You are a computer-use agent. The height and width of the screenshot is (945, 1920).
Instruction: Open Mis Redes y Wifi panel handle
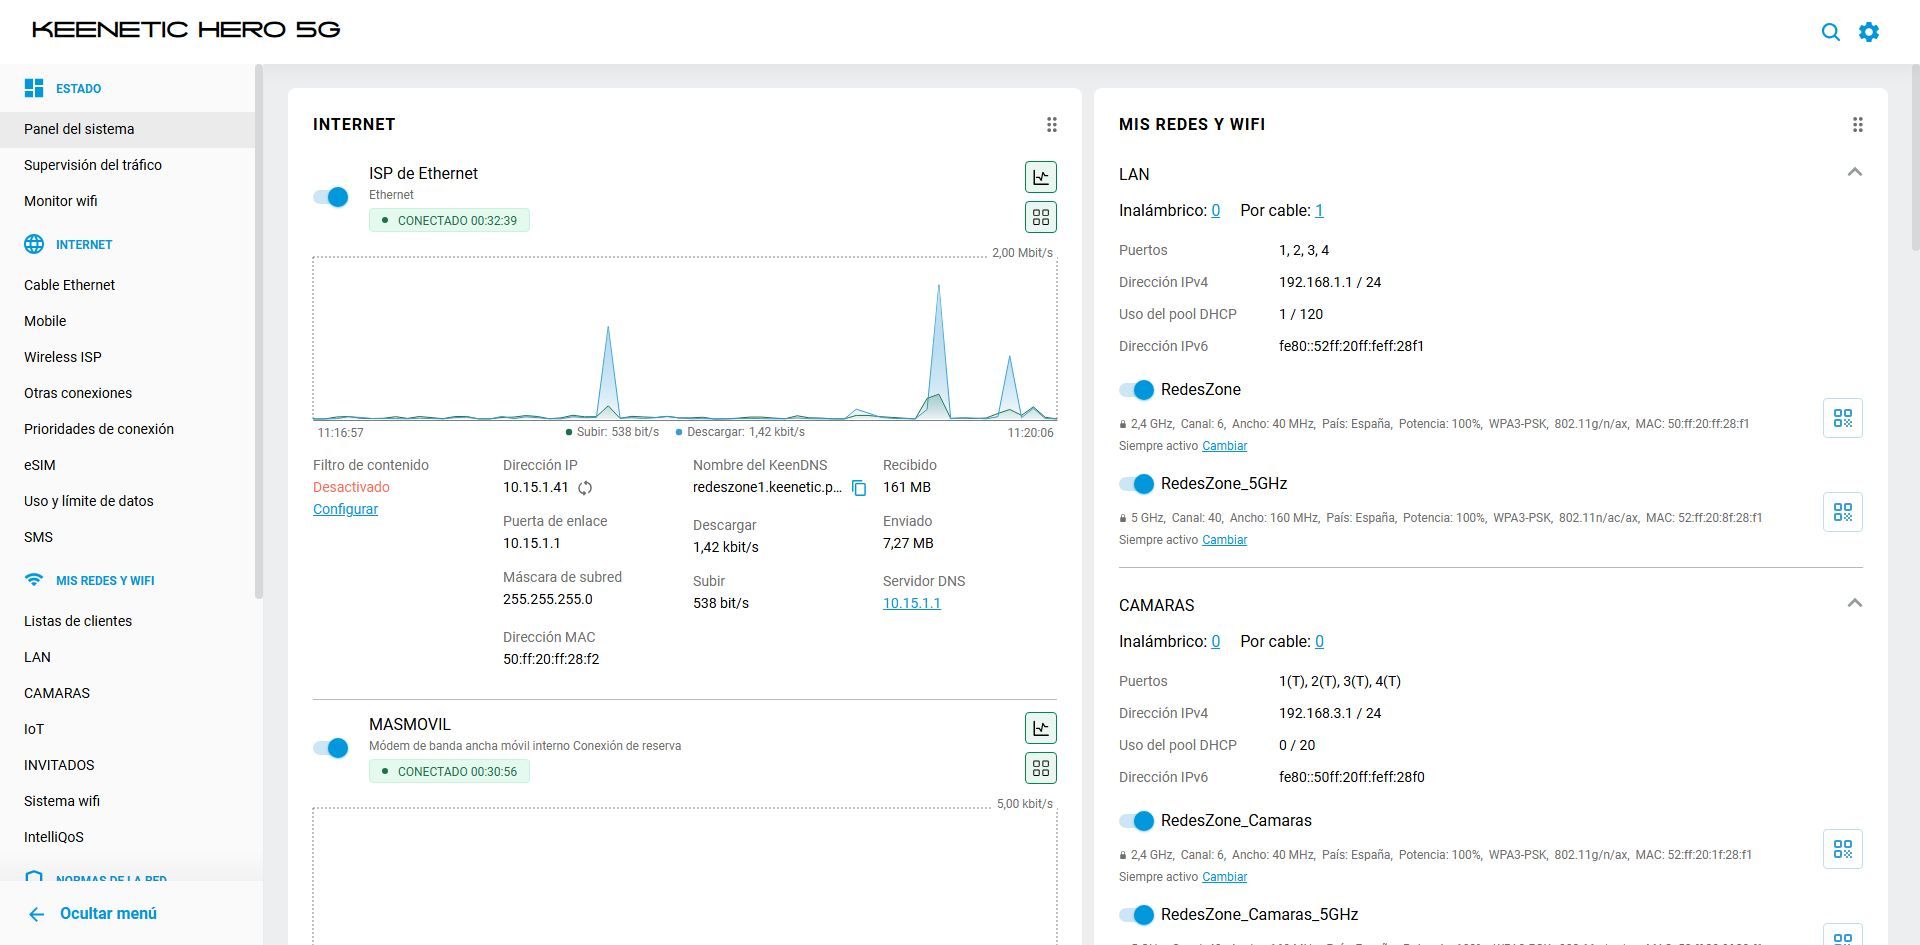pyautogui.click(x=1857, y=125)
